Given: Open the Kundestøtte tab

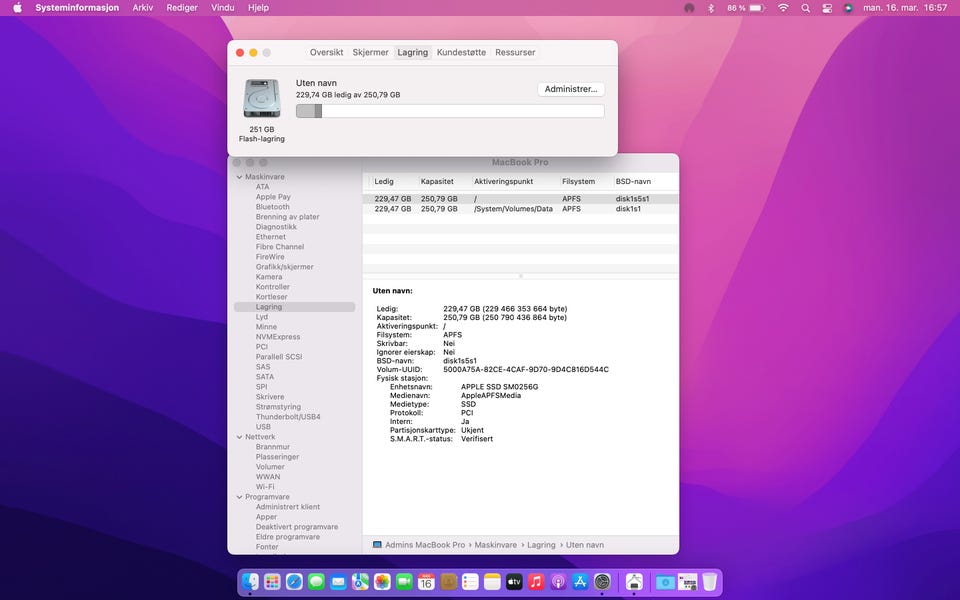Looking at the screenshot, I should (x=461, y=52).
